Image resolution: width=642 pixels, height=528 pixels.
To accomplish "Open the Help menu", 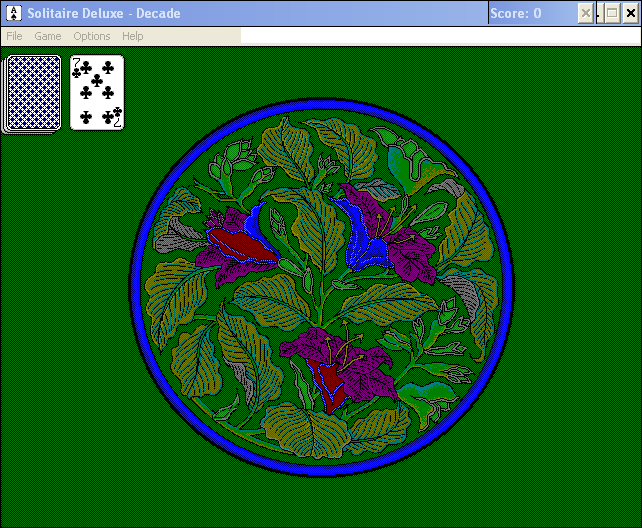I will tap(132, 36).
